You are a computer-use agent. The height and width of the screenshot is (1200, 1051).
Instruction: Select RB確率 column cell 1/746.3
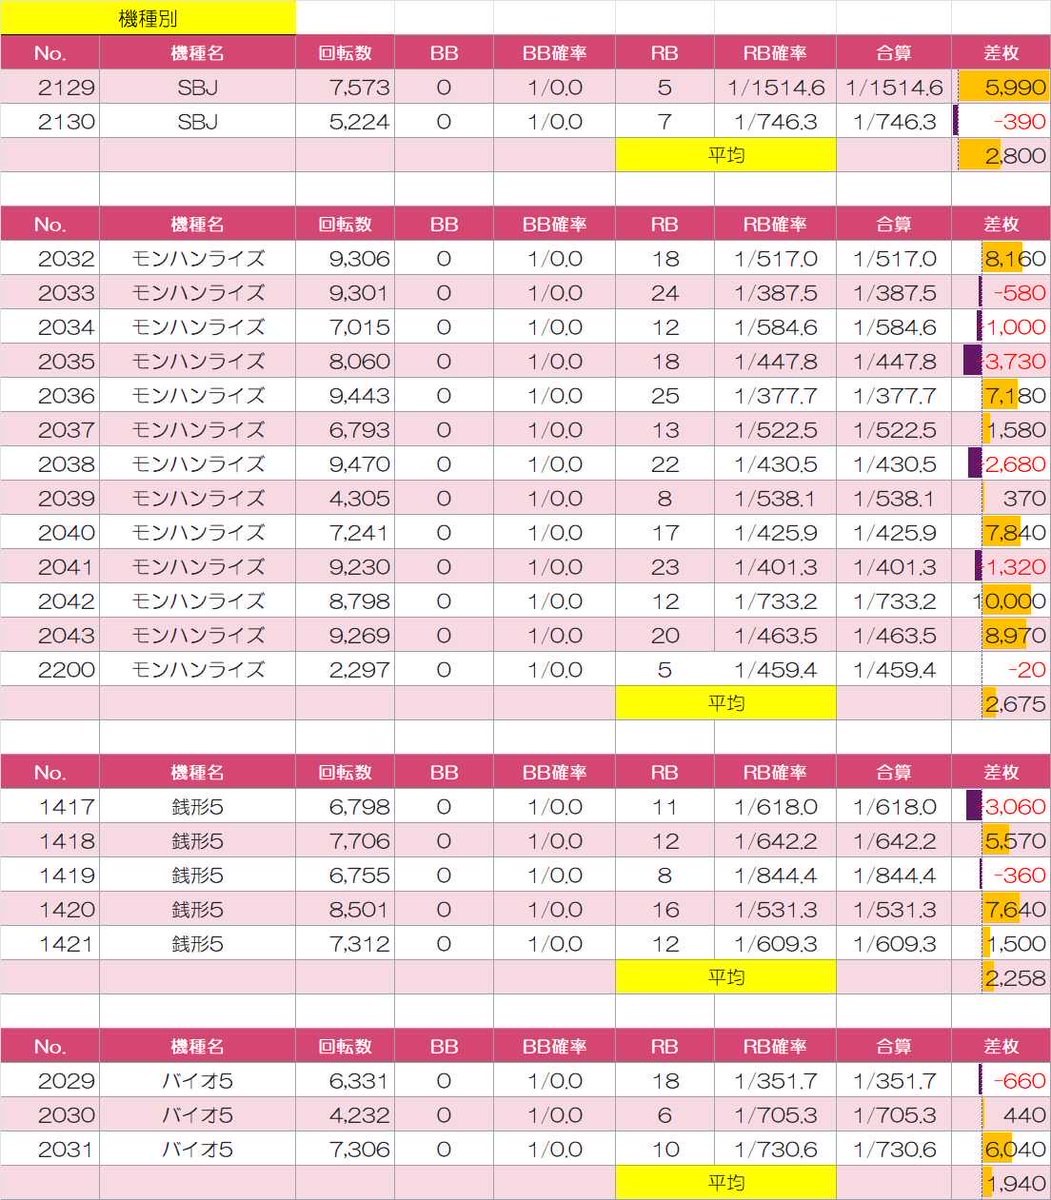tap(775, 122)
